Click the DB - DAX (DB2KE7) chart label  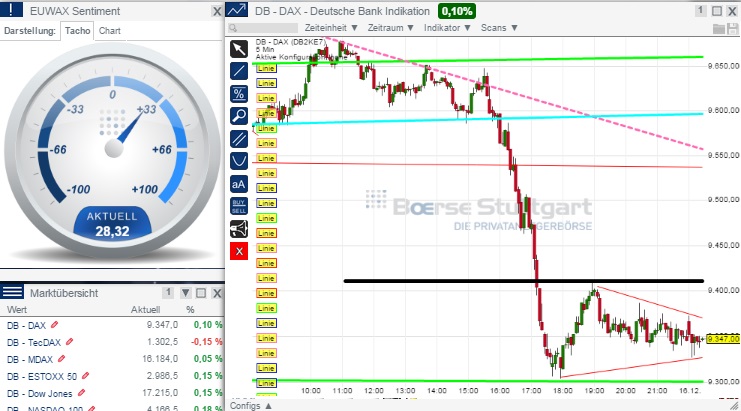[x=290, y=42]
